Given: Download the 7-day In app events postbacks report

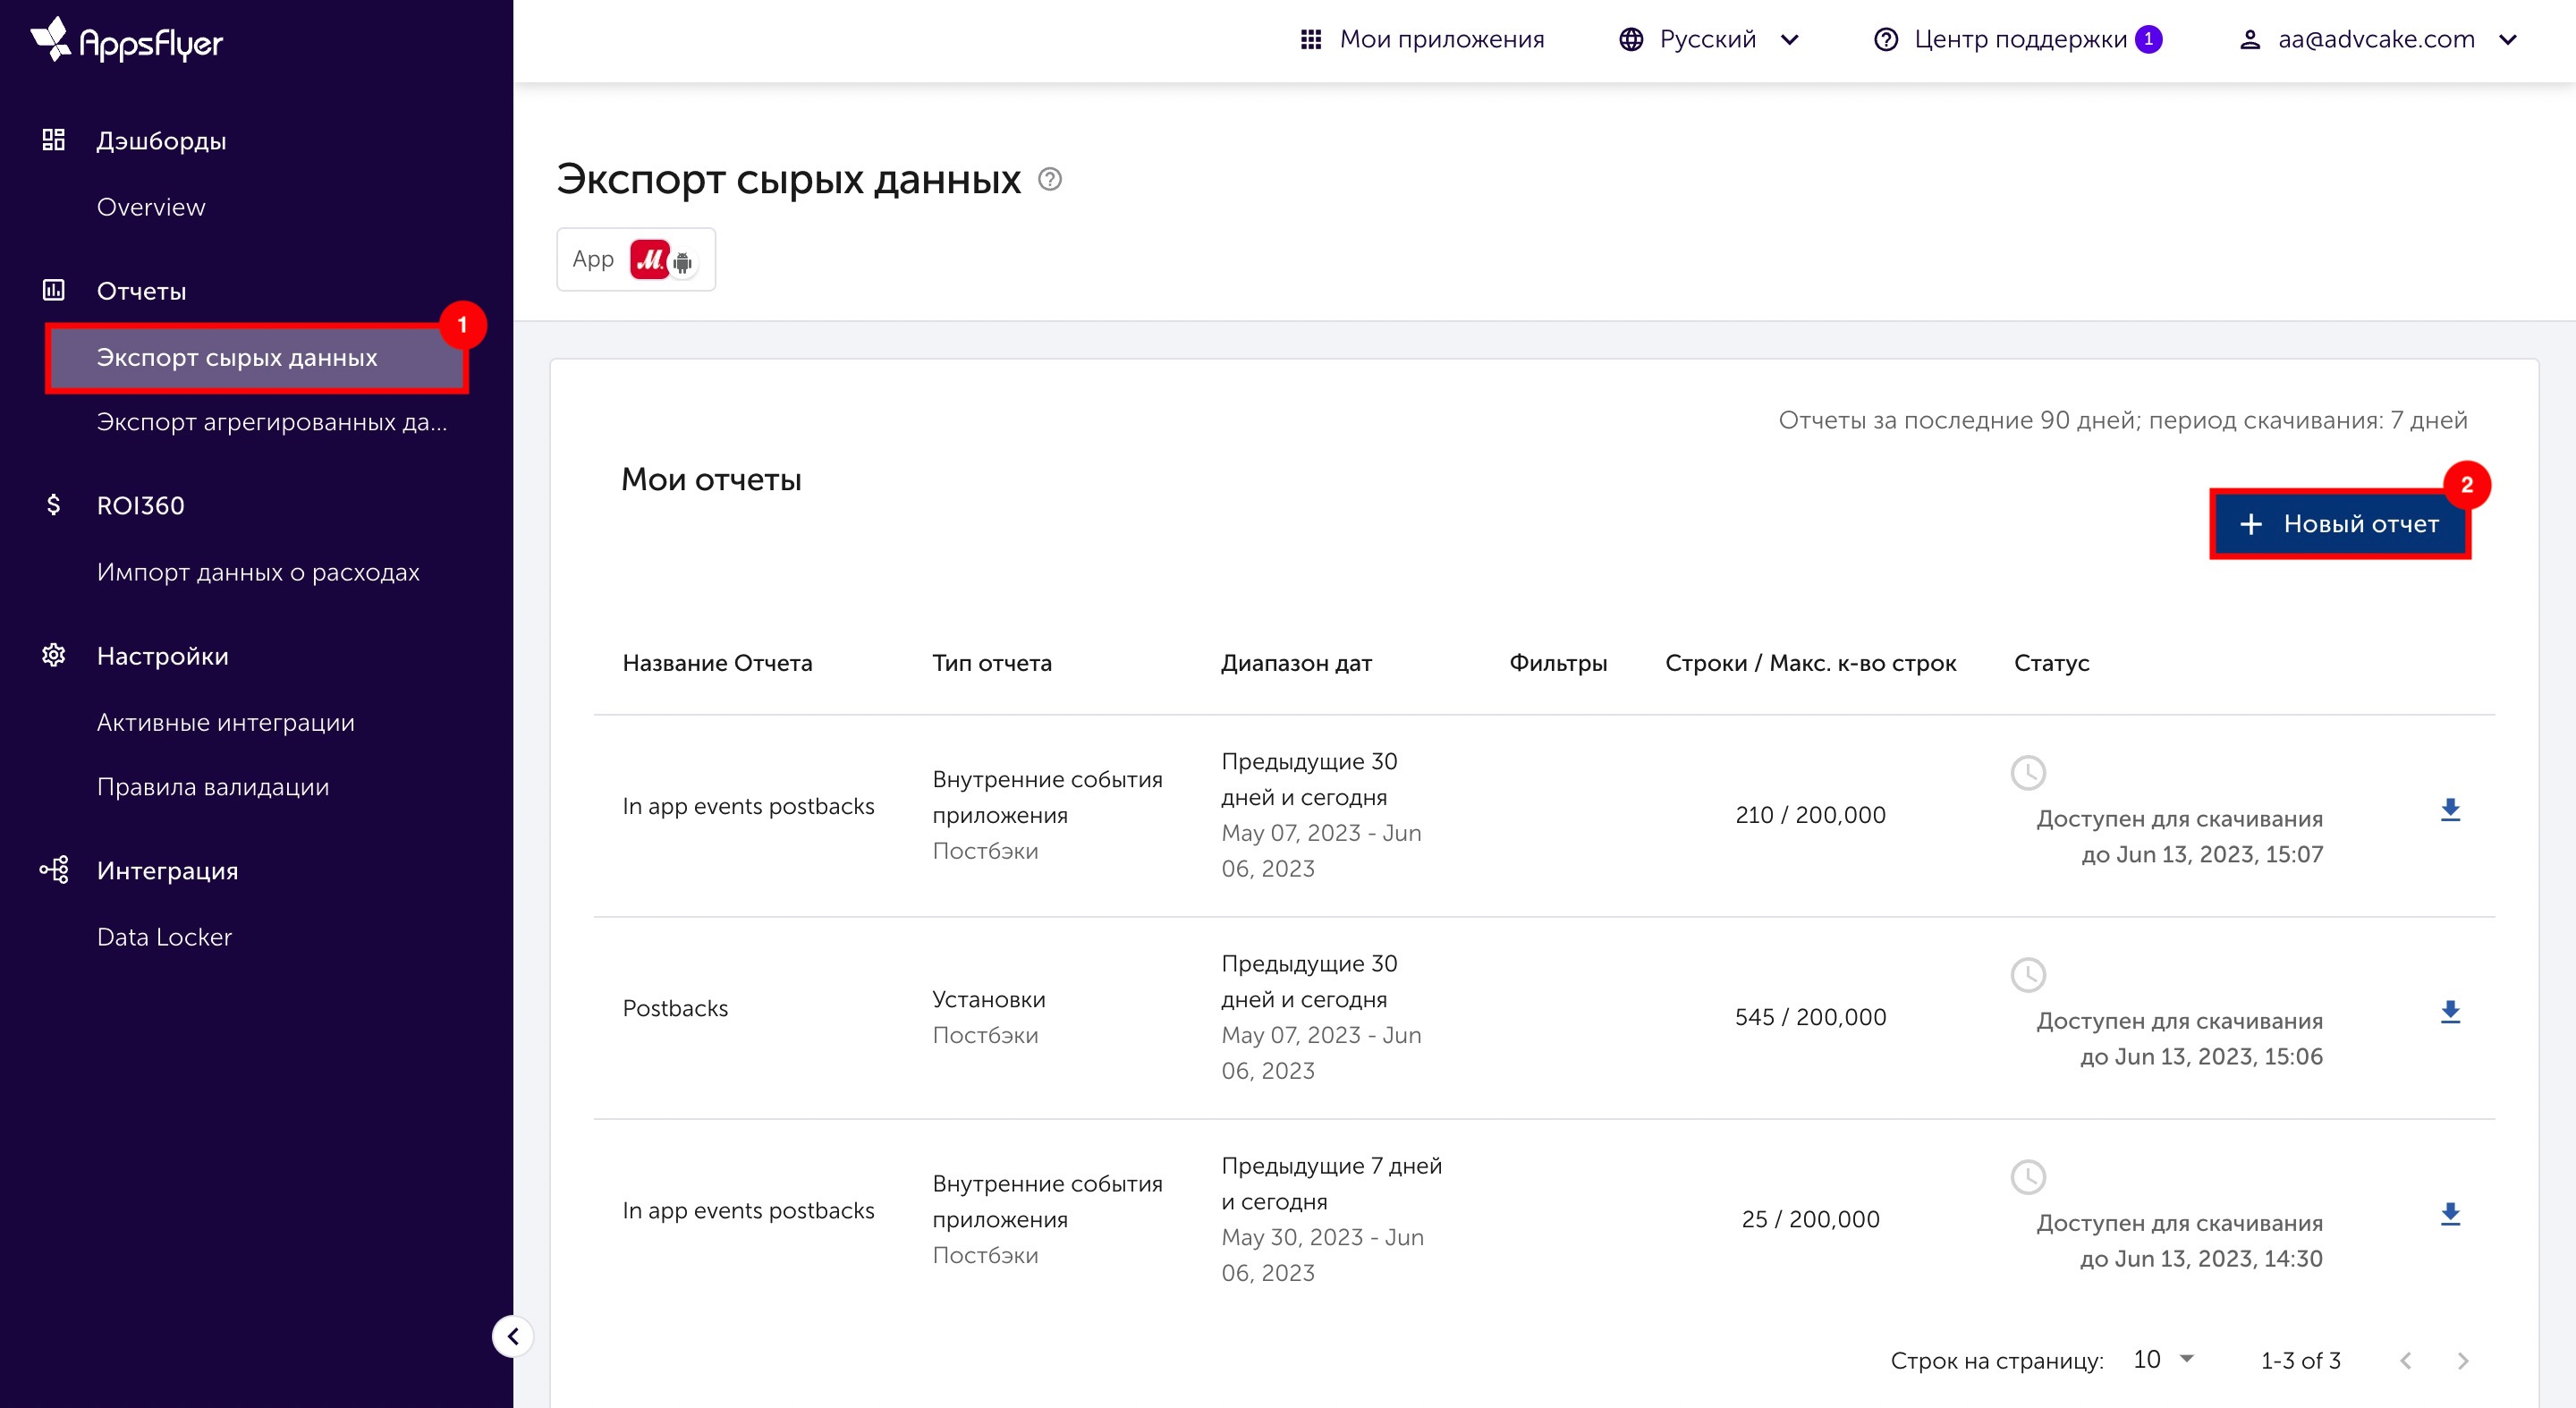Looking at the screenshot, I should pos(2450,1214).
